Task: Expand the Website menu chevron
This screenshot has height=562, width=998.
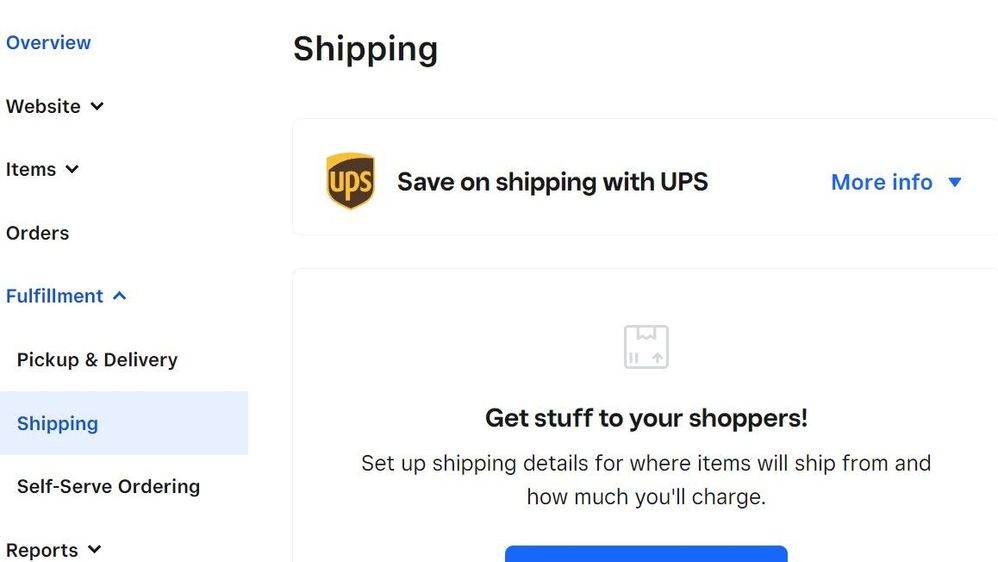Action: (97, 106)
